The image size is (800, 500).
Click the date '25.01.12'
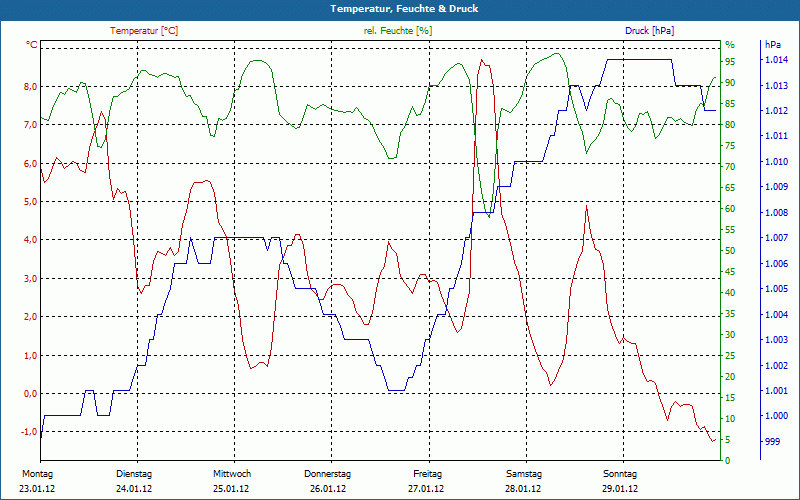(x=231, y=489)
